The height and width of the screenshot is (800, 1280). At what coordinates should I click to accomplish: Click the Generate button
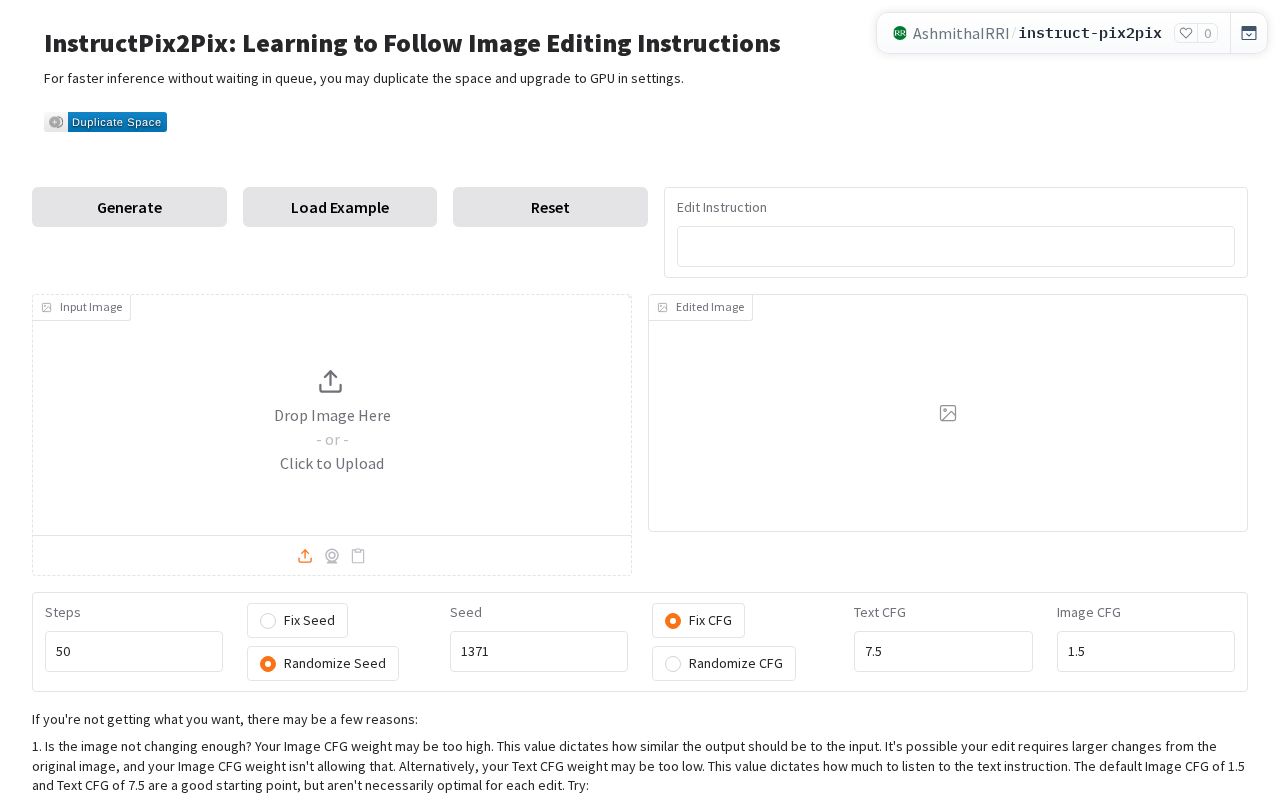(x=129, y=207)
